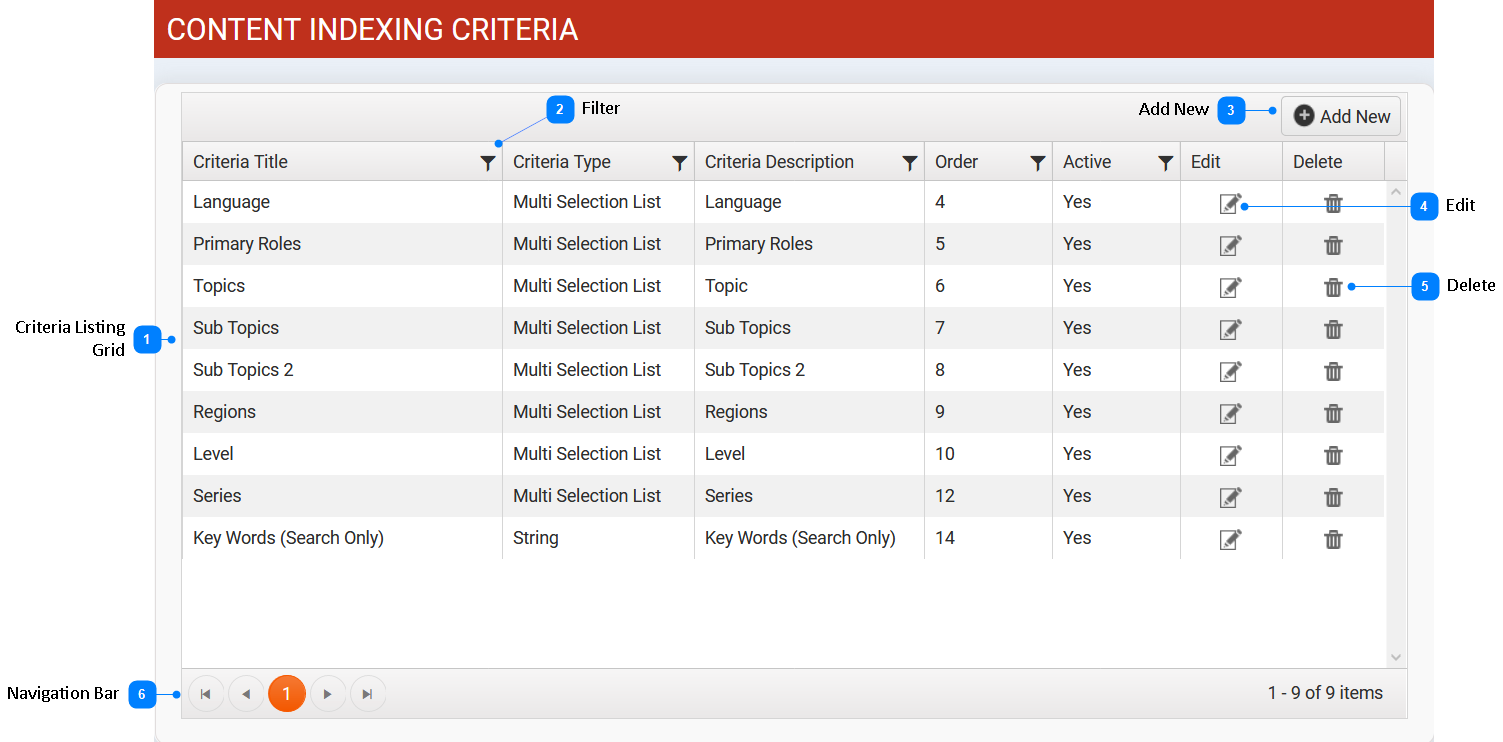Remove the Level criteria row
1503x742 pixels.
(1333, 456)
